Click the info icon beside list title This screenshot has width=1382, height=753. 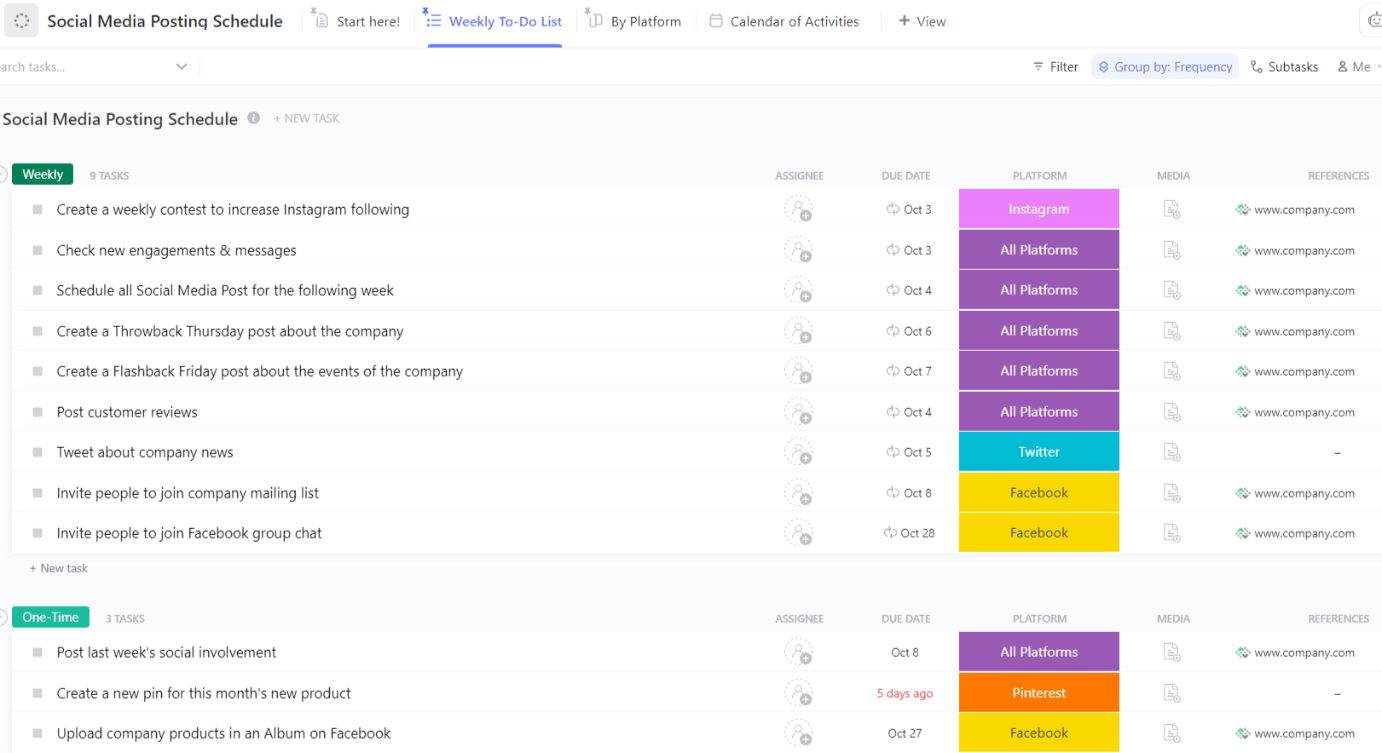click(x=254, y=118)
